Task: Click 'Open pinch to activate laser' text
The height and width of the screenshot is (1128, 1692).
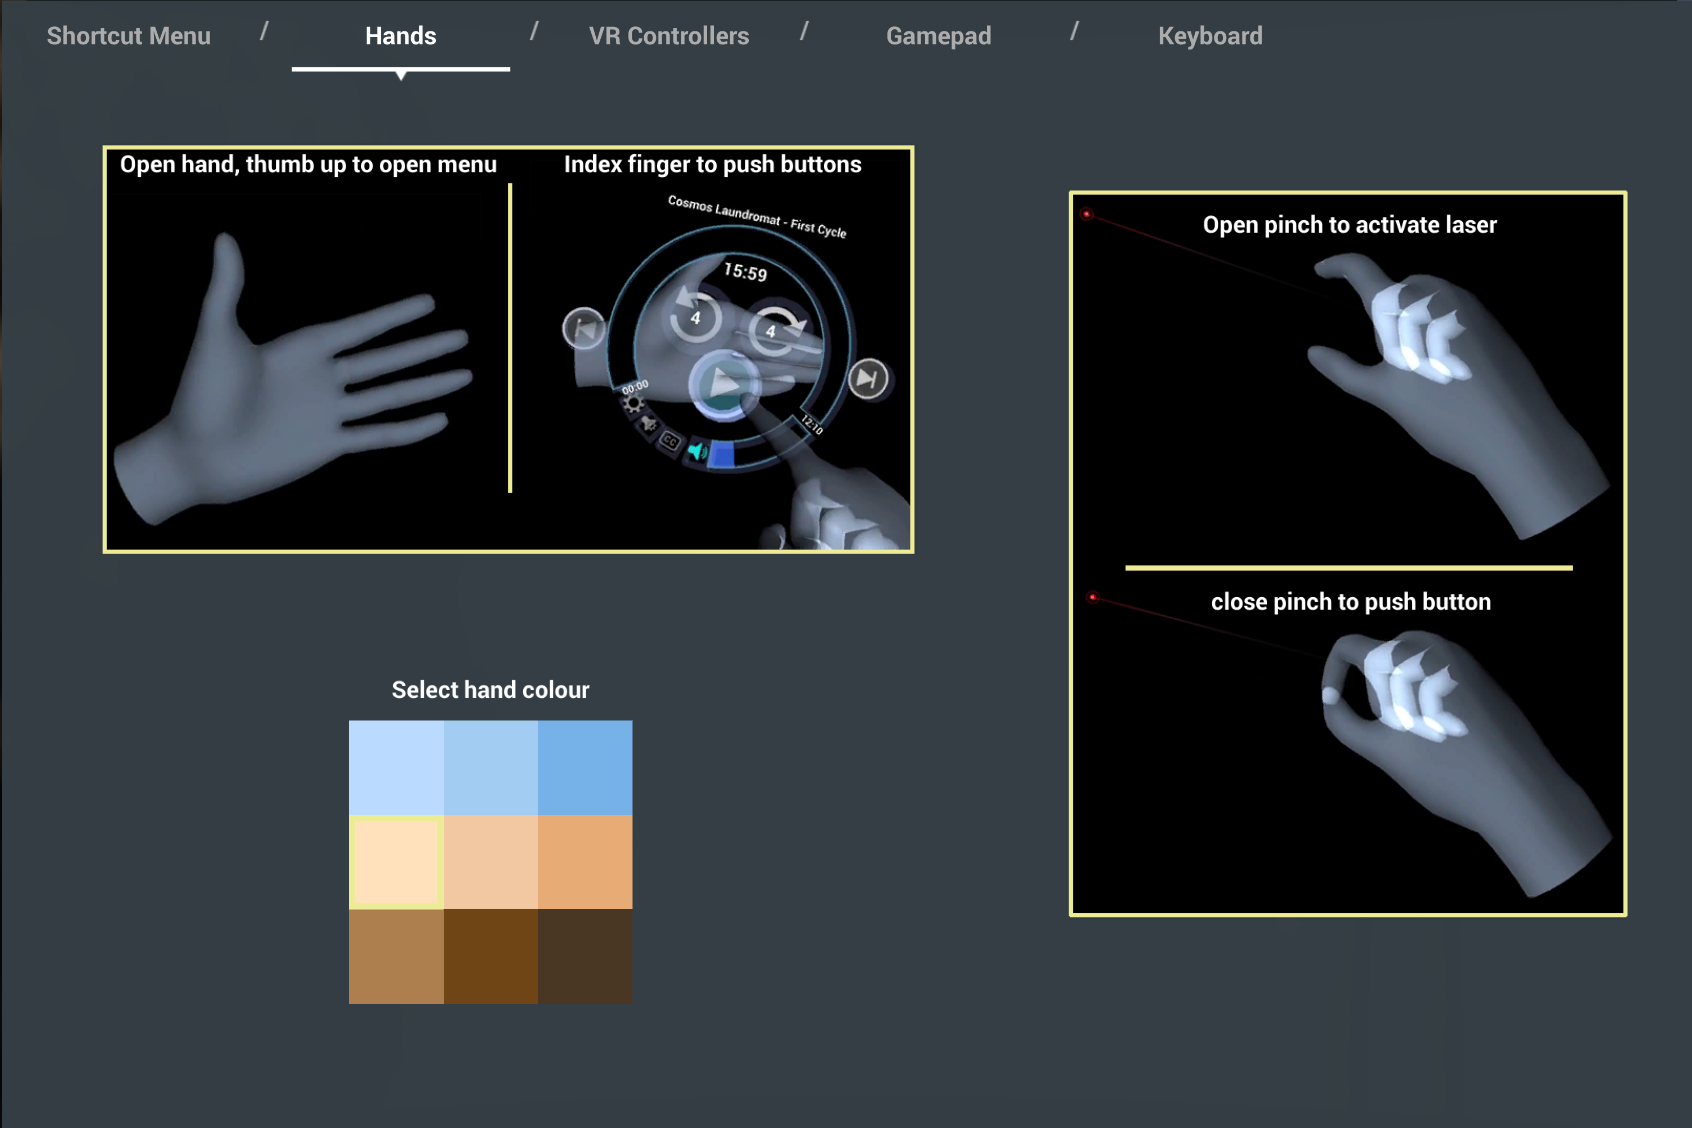Action: coord(1349,225)
